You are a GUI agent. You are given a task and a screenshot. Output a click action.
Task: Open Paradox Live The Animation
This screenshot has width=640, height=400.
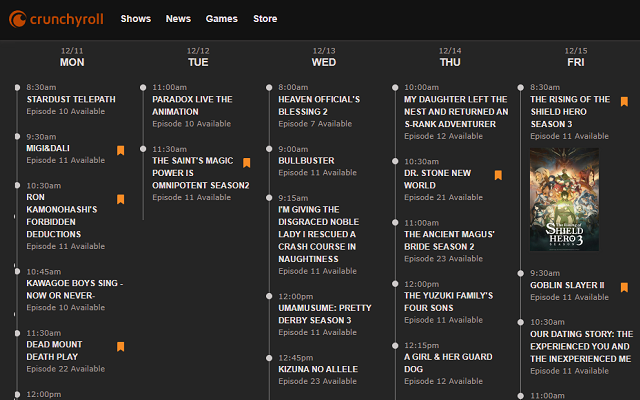click(192, 105)
